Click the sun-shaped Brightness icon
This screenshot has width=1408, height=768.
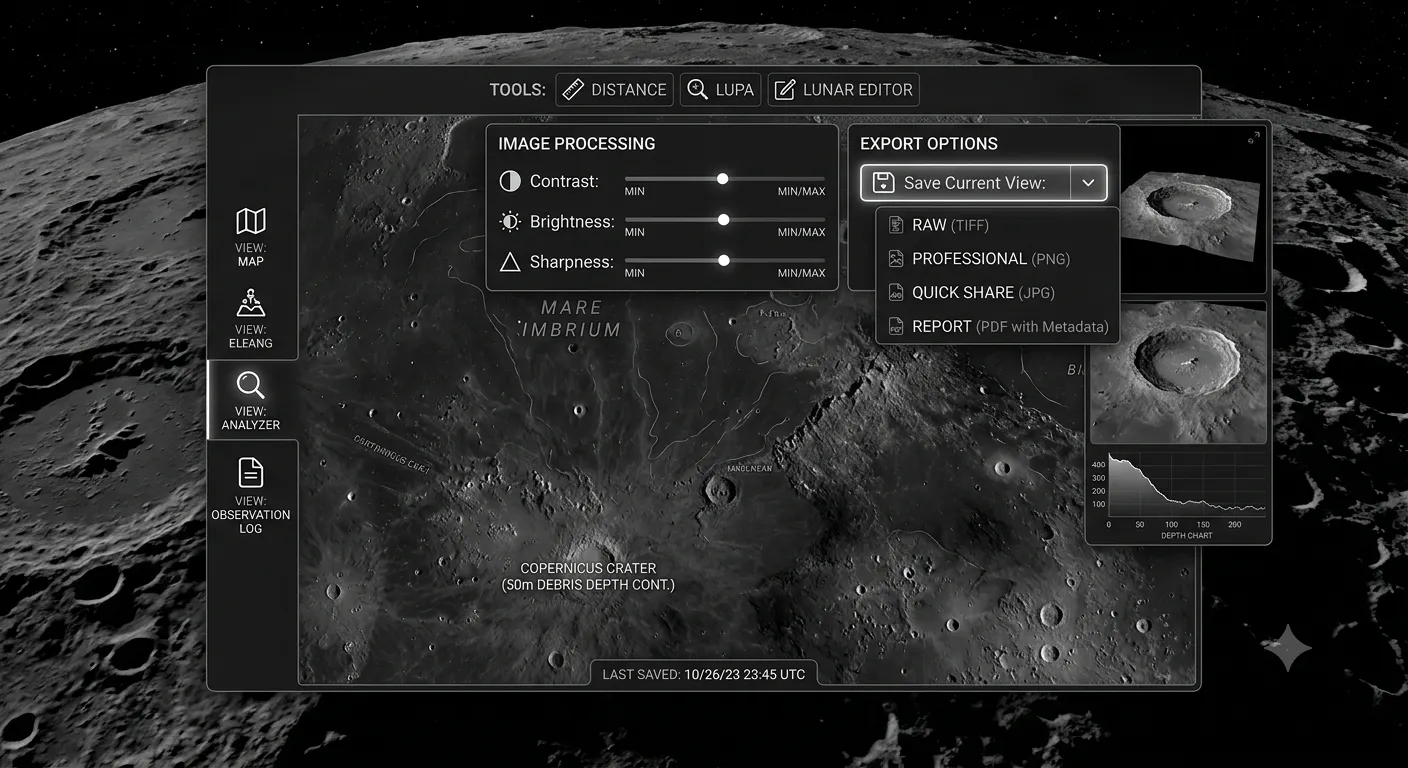510,221
